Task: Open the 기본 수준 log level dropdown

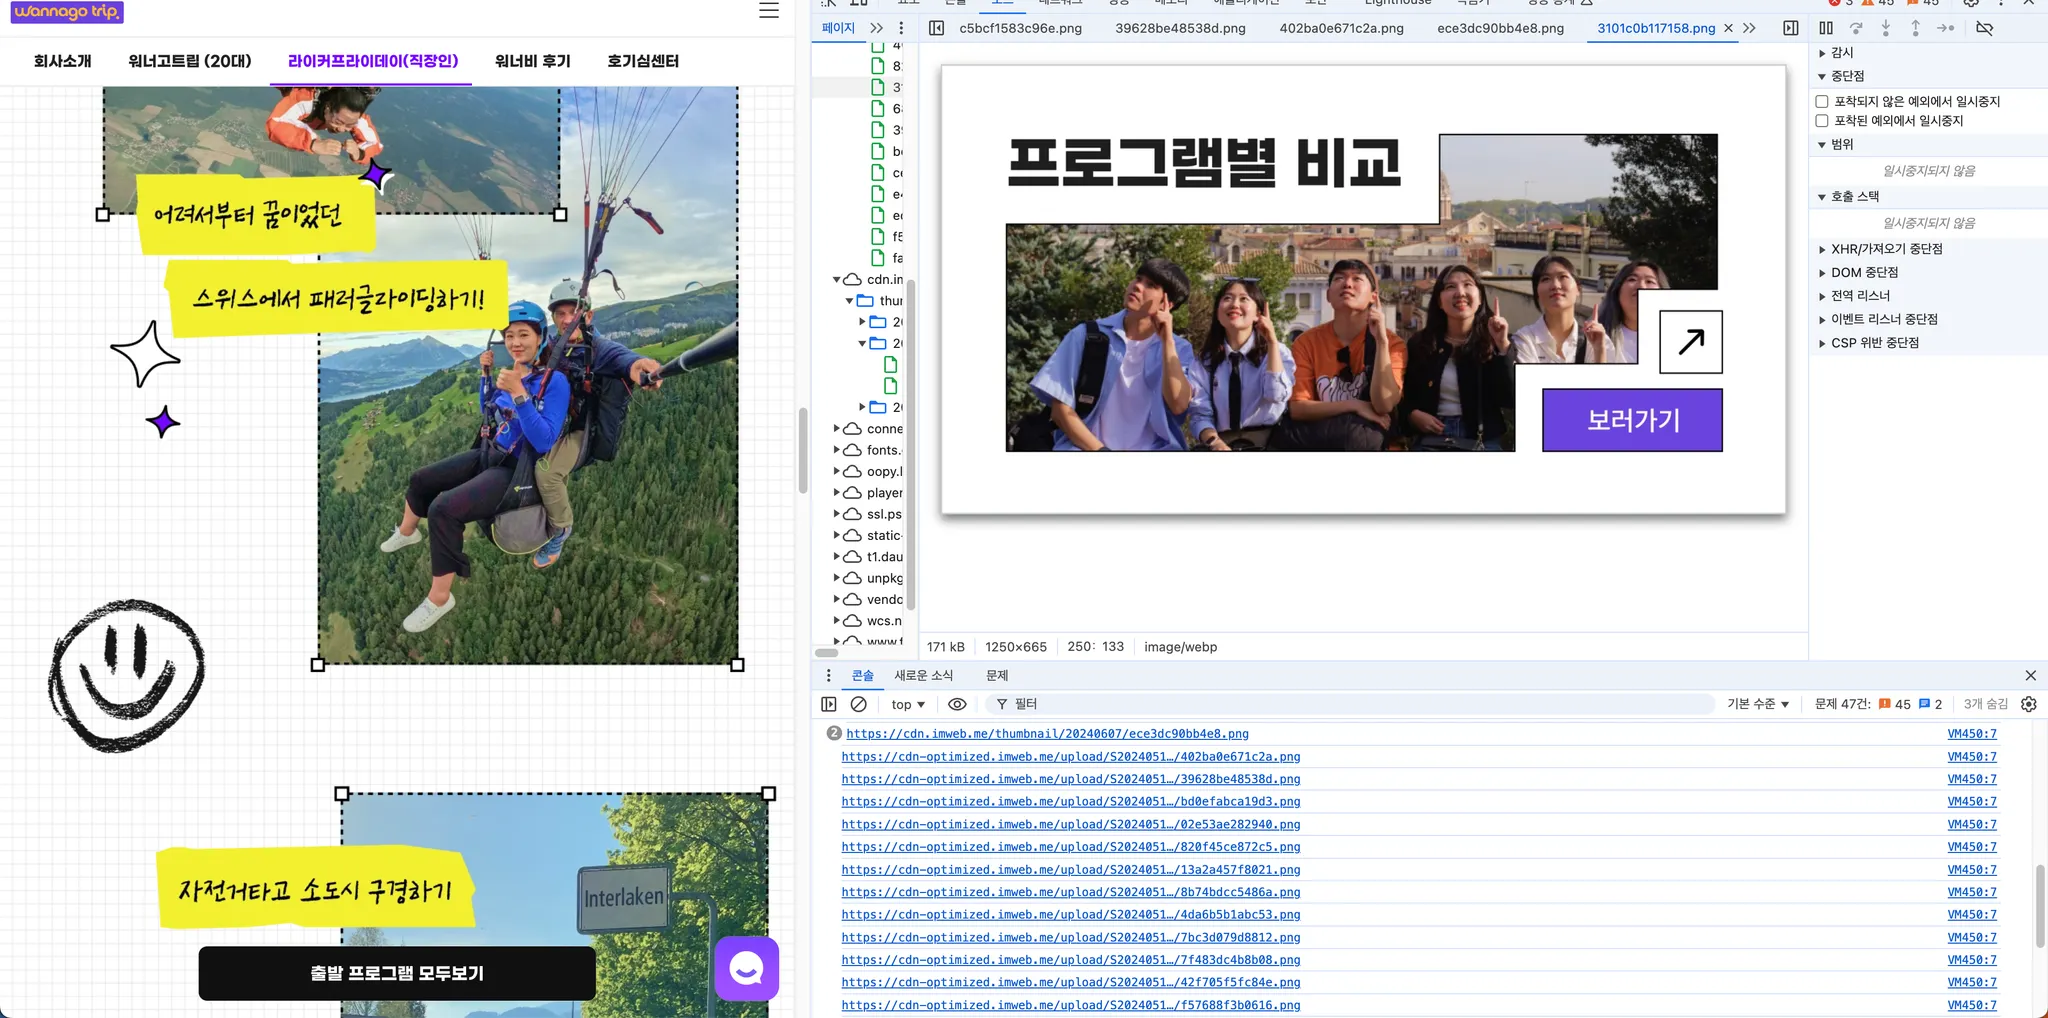Action: coord(1757,704)
